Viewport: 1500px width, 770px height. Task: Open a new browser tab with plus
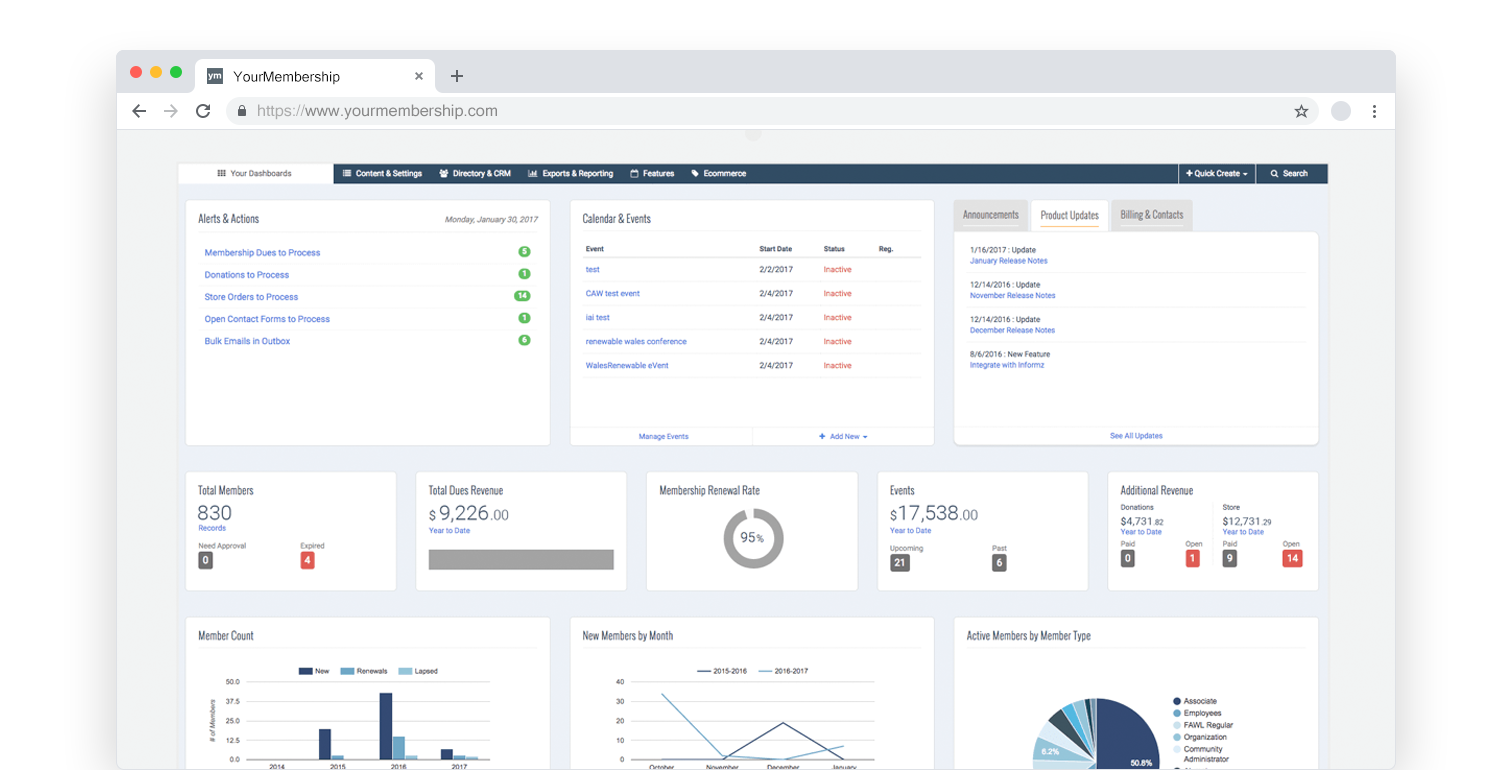pyautogui.click(x=457, y=76)
